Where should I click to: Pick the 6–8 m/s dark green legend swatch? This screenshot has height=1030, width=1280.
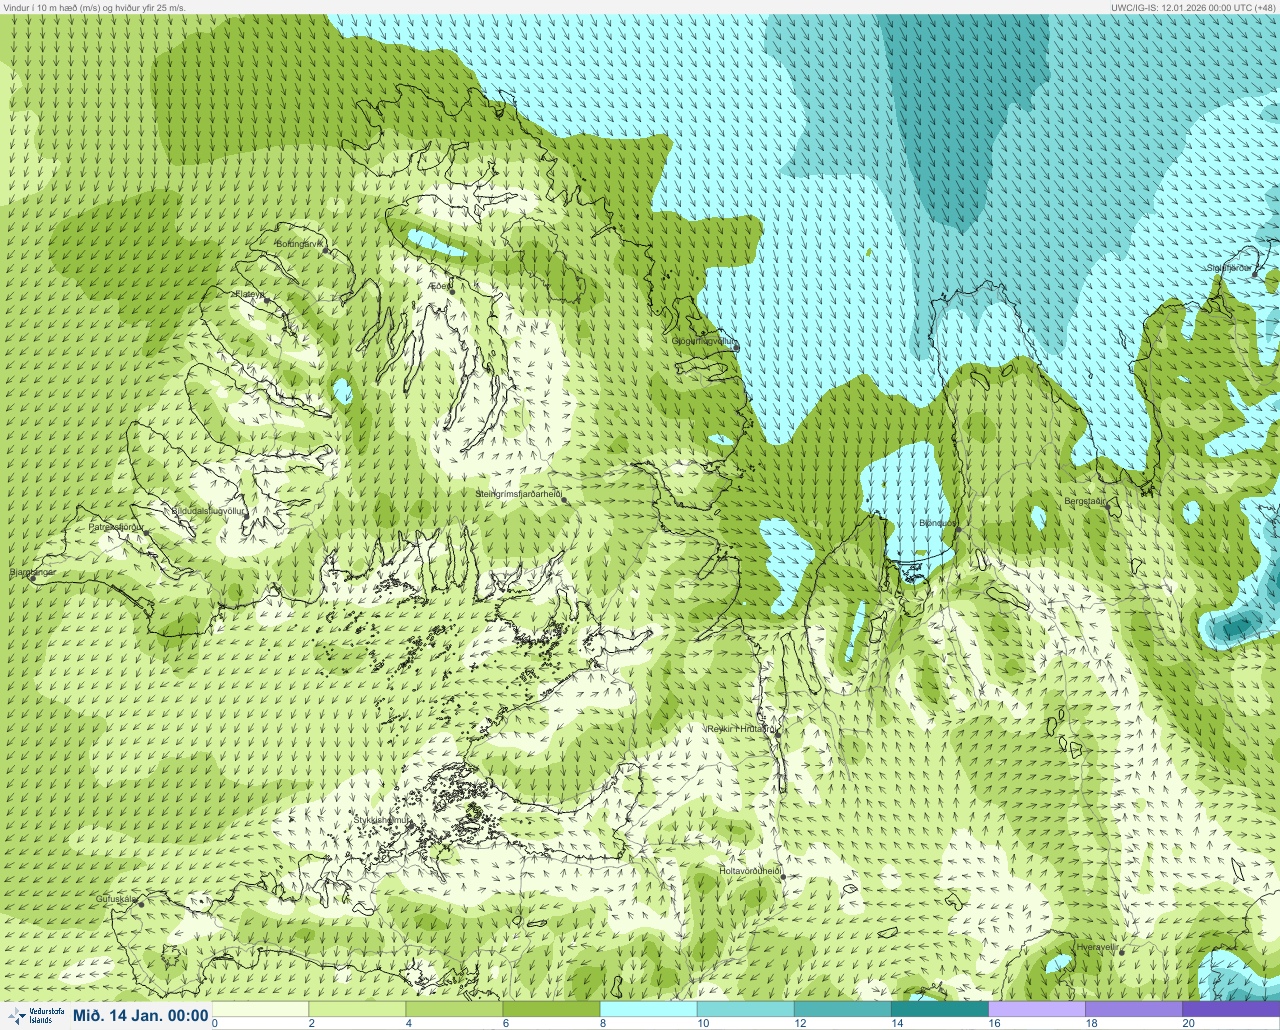click(552, 1009)
